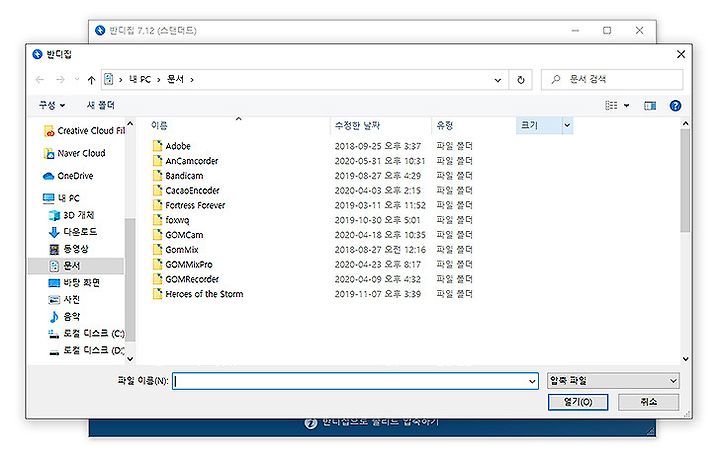Open 크기 column filter dropdown
This screenshot has height=455, width=720.
pyautogui.click(x=567, y=125)
